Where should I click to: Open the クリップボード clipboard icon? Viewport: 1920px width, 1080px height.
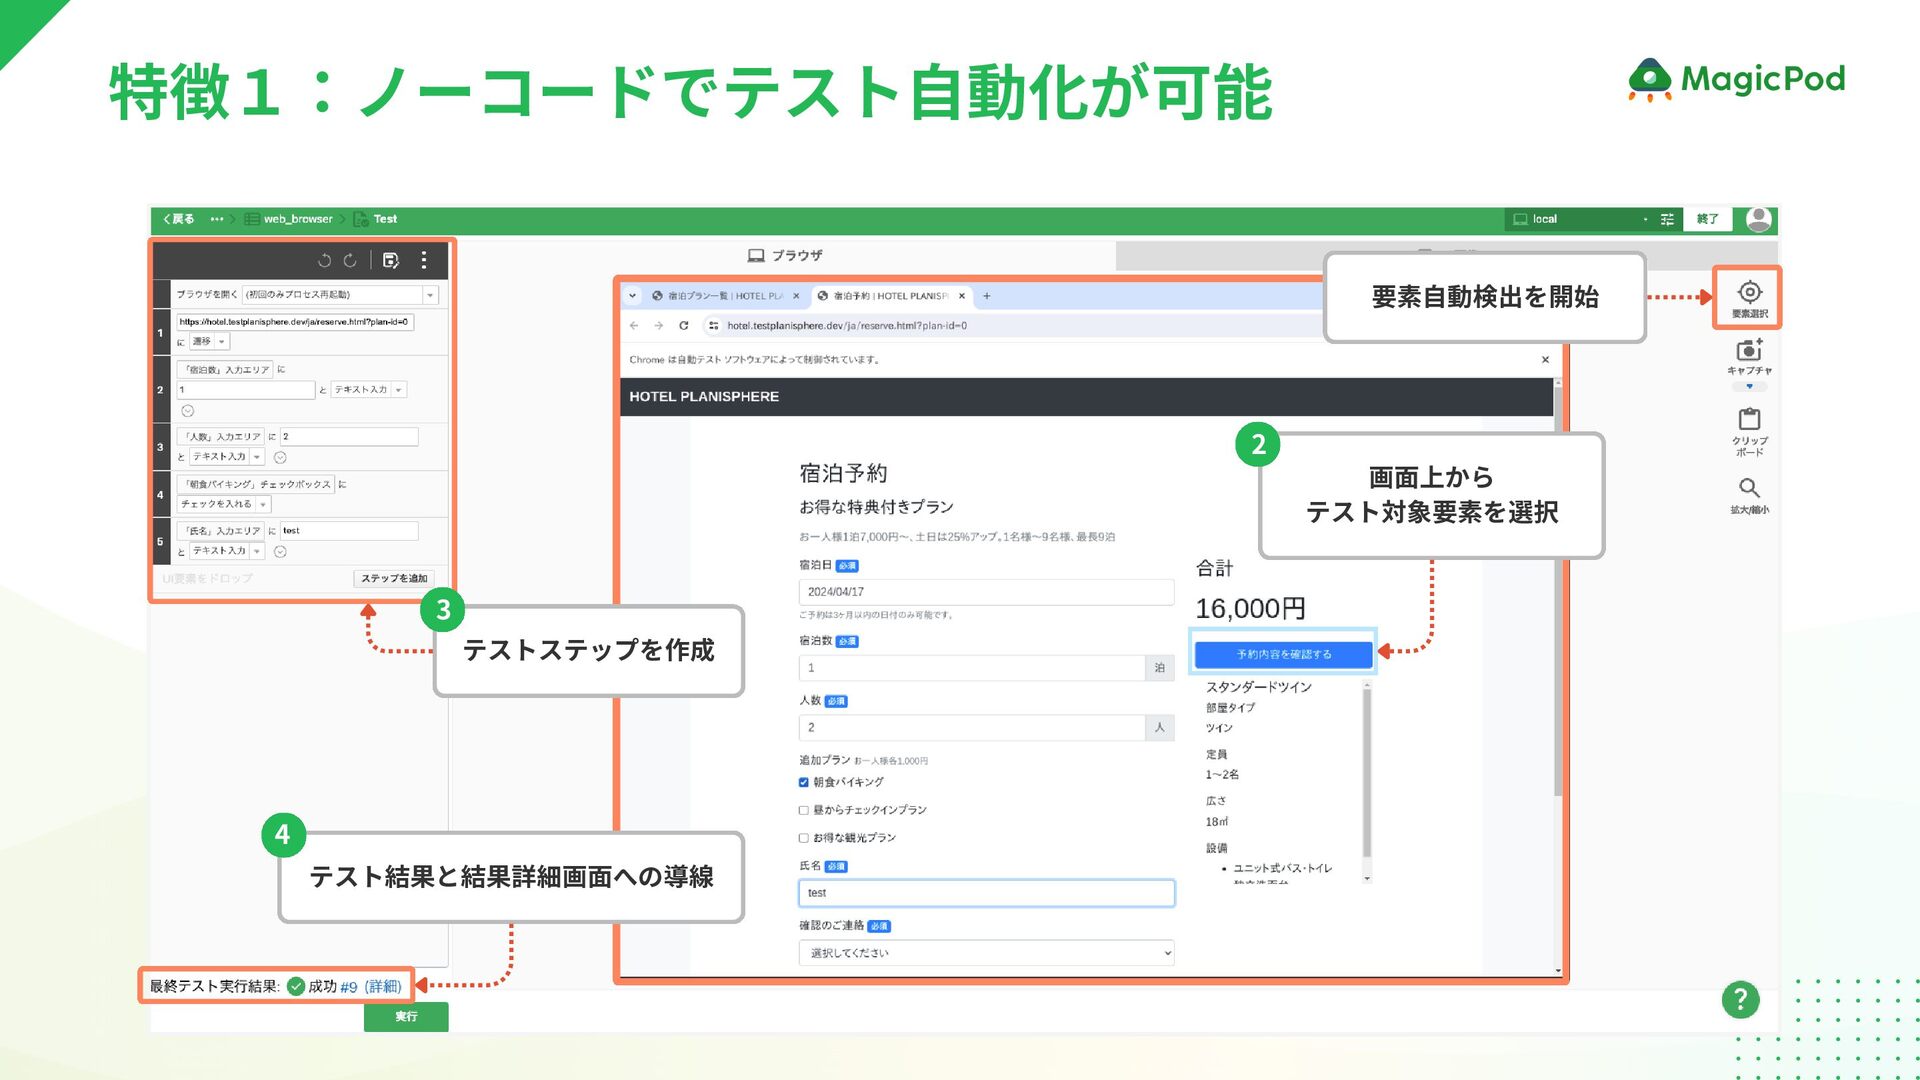(1749, 419)
